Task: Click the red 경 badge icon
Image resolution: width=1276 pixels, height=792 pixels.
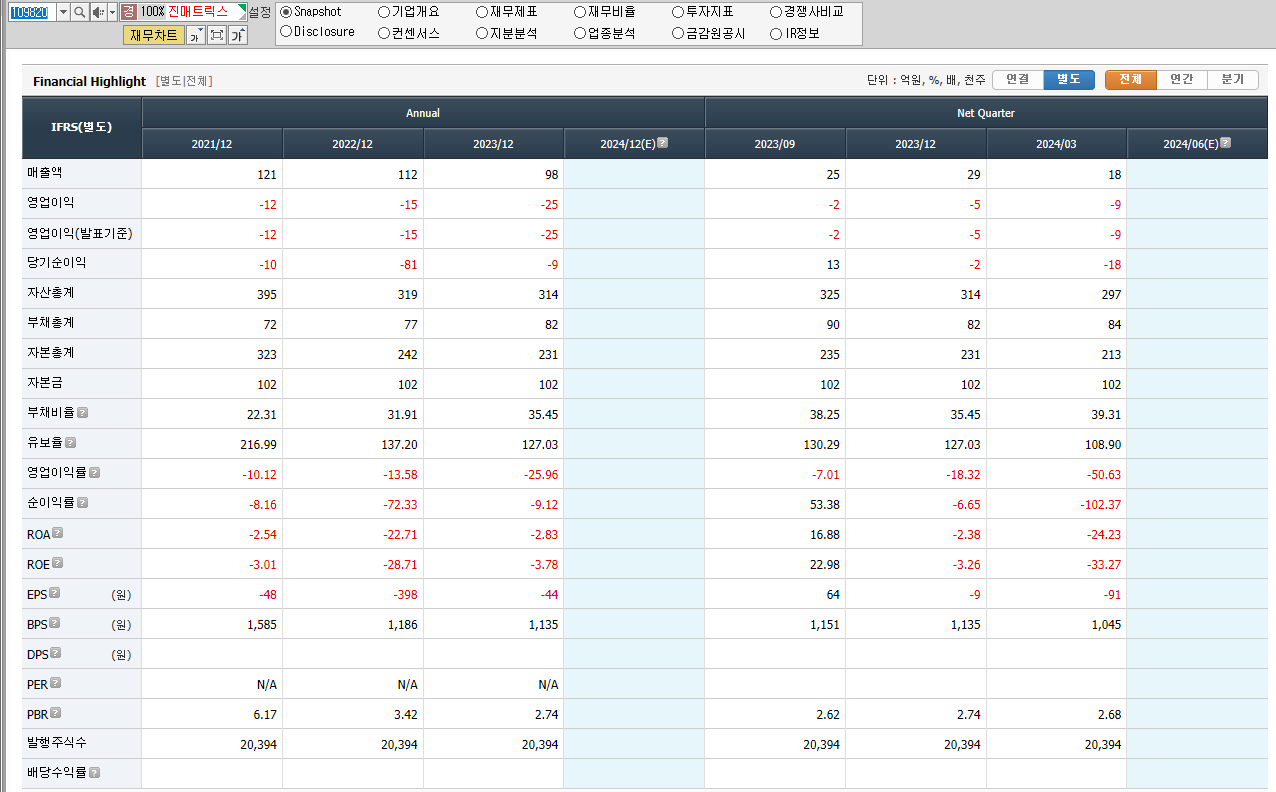Action: pyautogui.click(x=129, y=12)
